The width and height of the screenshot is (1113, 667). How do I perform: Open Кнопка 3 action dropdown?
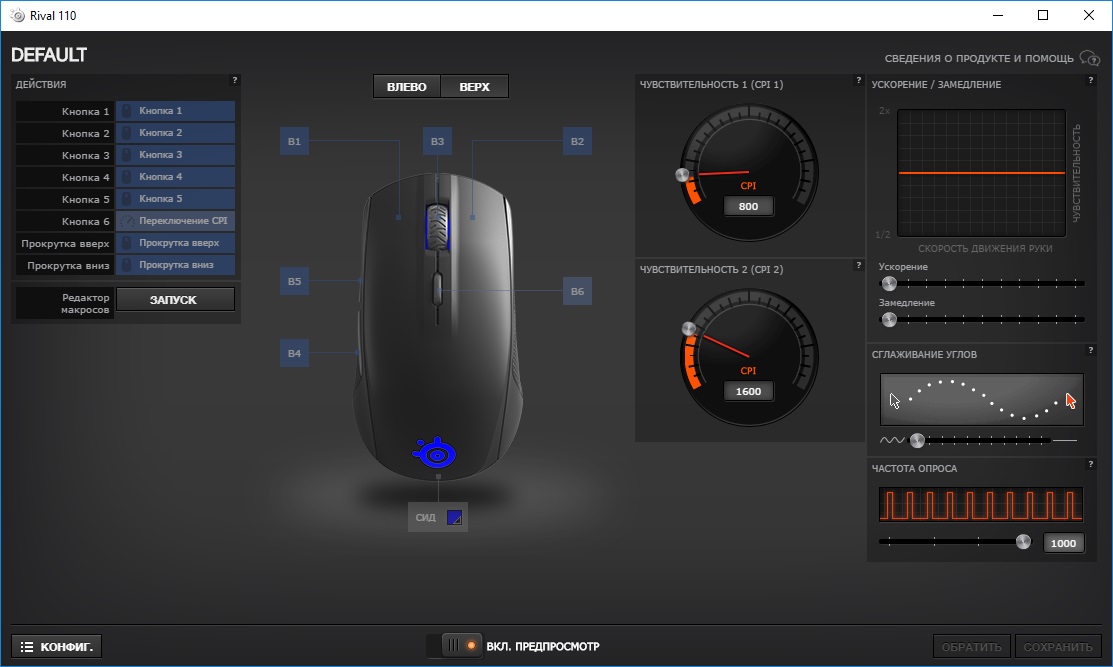[x=175, y=155]
